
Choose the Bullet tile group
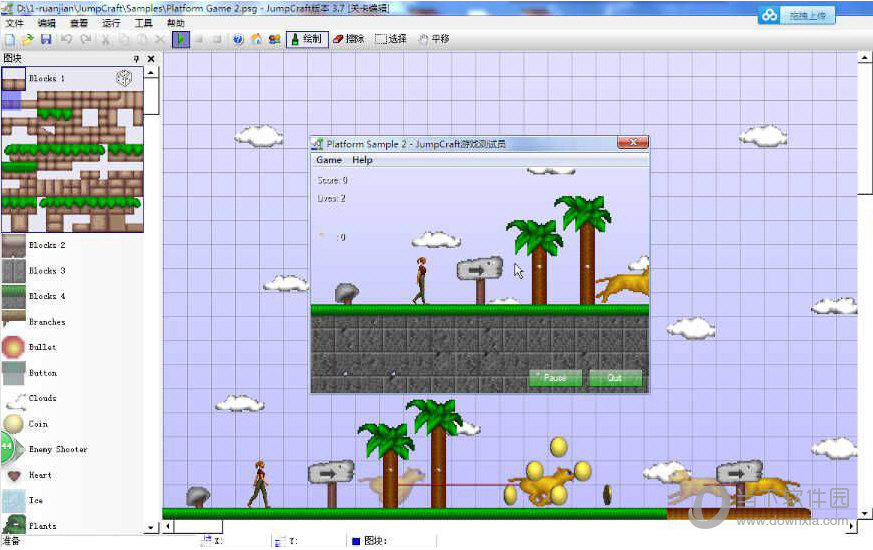point(72,347)
